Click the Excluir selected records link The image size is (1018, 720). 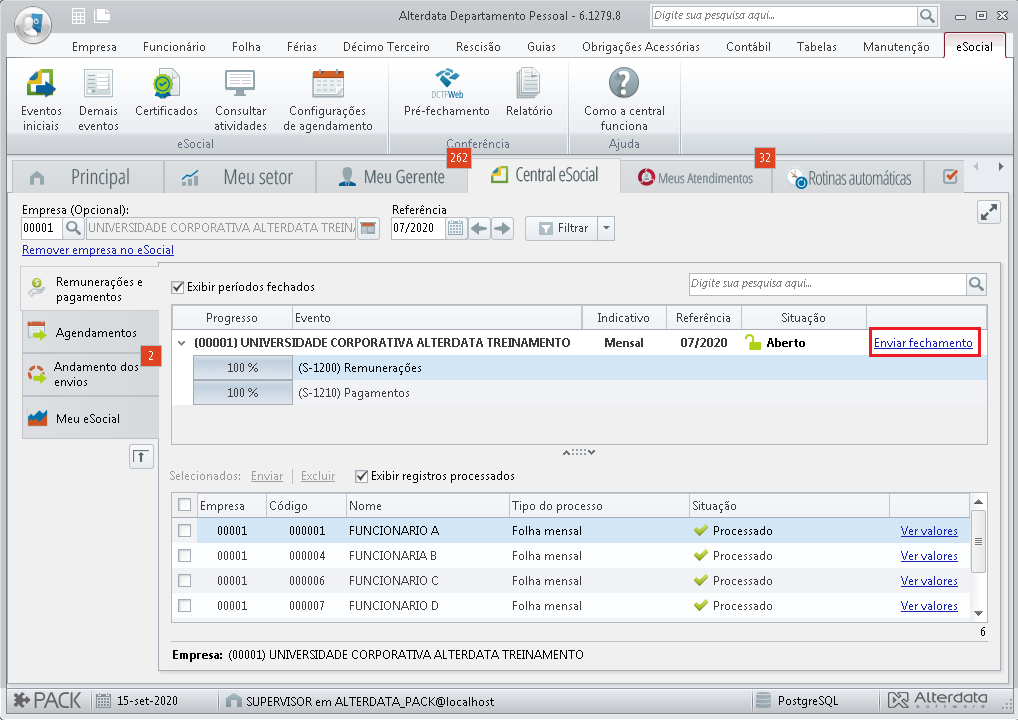point(317,476)
